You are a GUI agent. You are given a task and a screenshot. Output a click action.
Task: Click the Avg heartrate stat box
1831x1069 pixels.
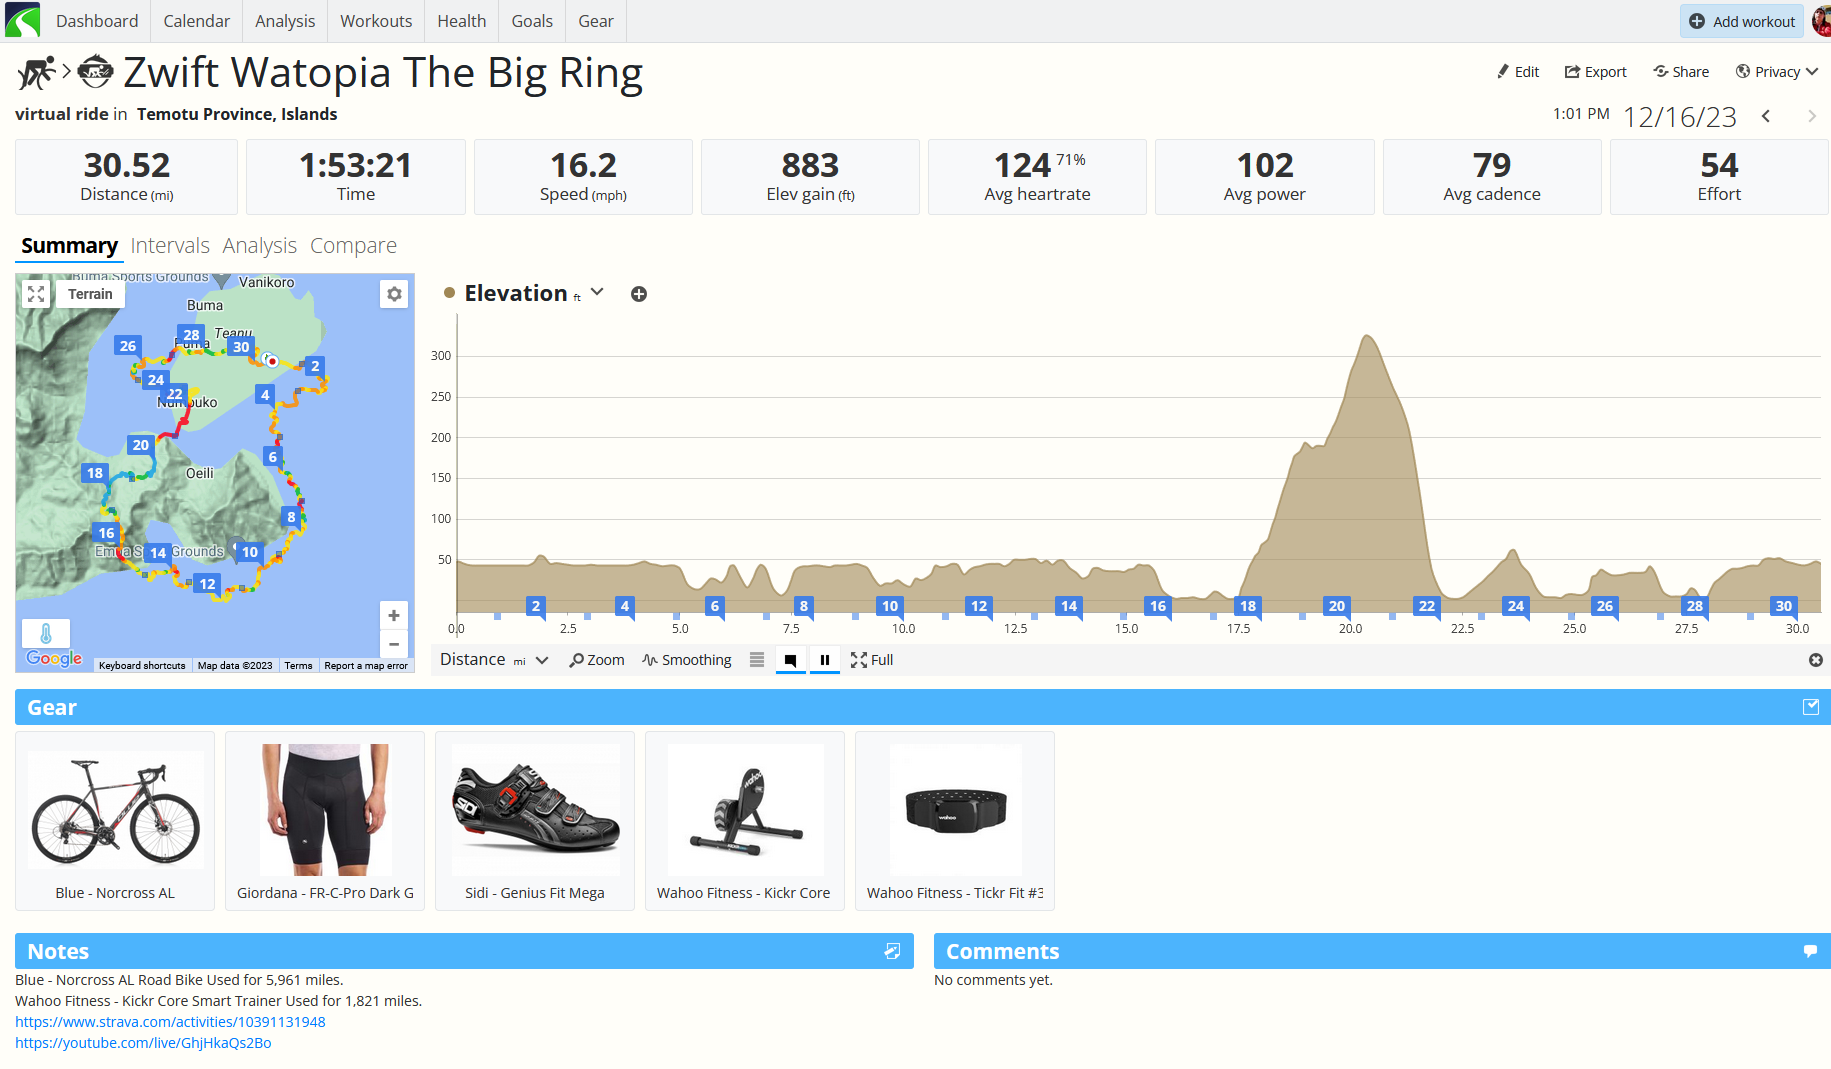[x=1038, y=177]
